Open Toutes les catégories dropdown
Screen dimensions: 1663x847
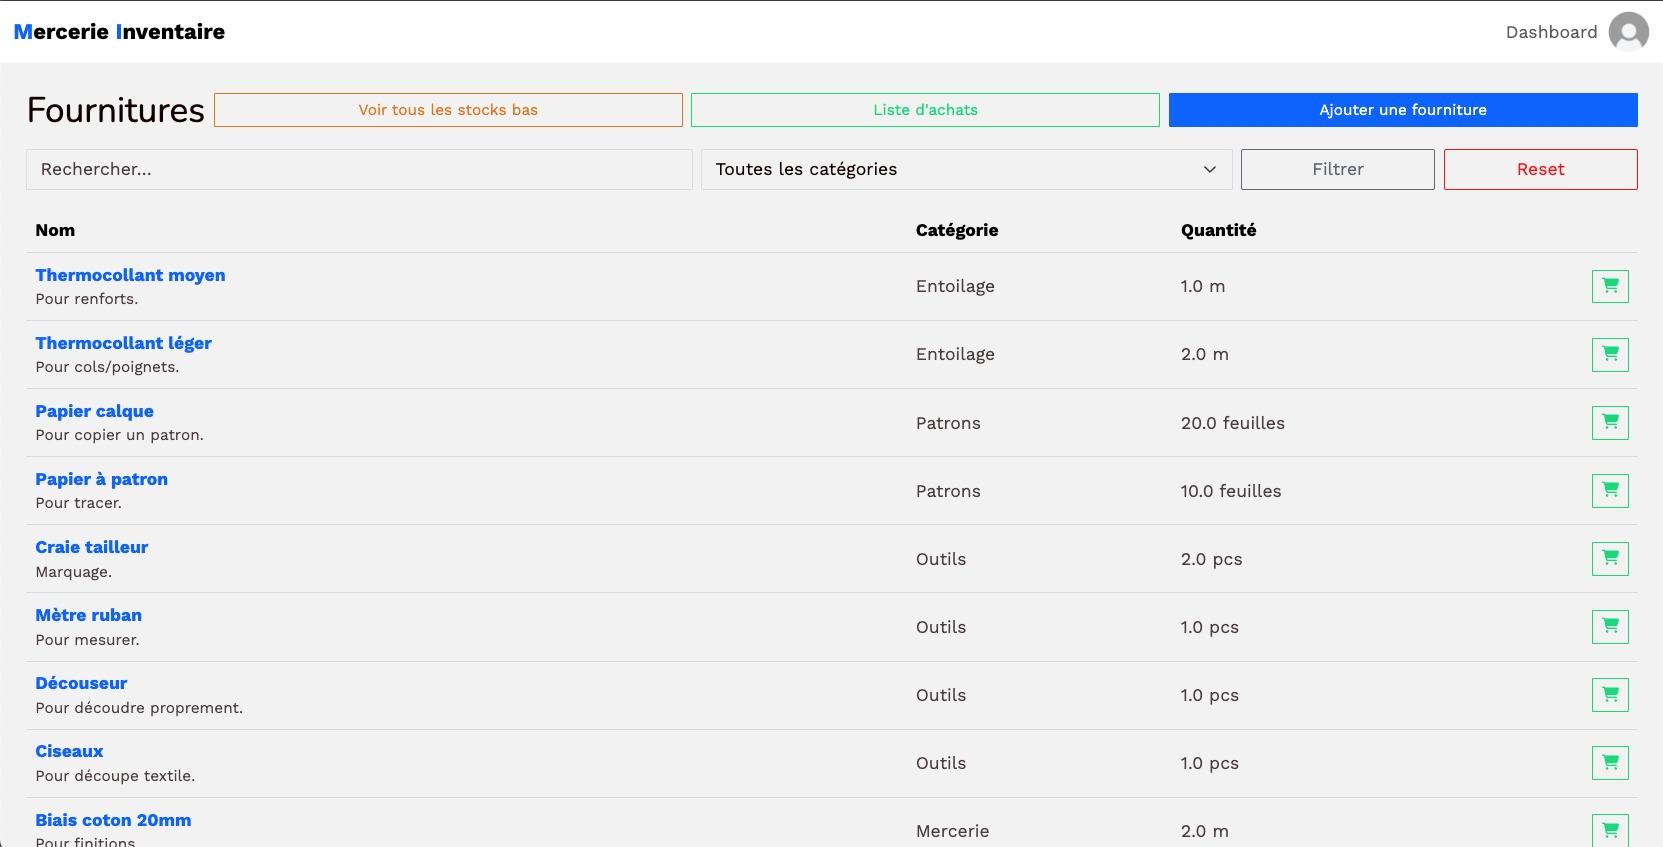(x=966, y=169)
